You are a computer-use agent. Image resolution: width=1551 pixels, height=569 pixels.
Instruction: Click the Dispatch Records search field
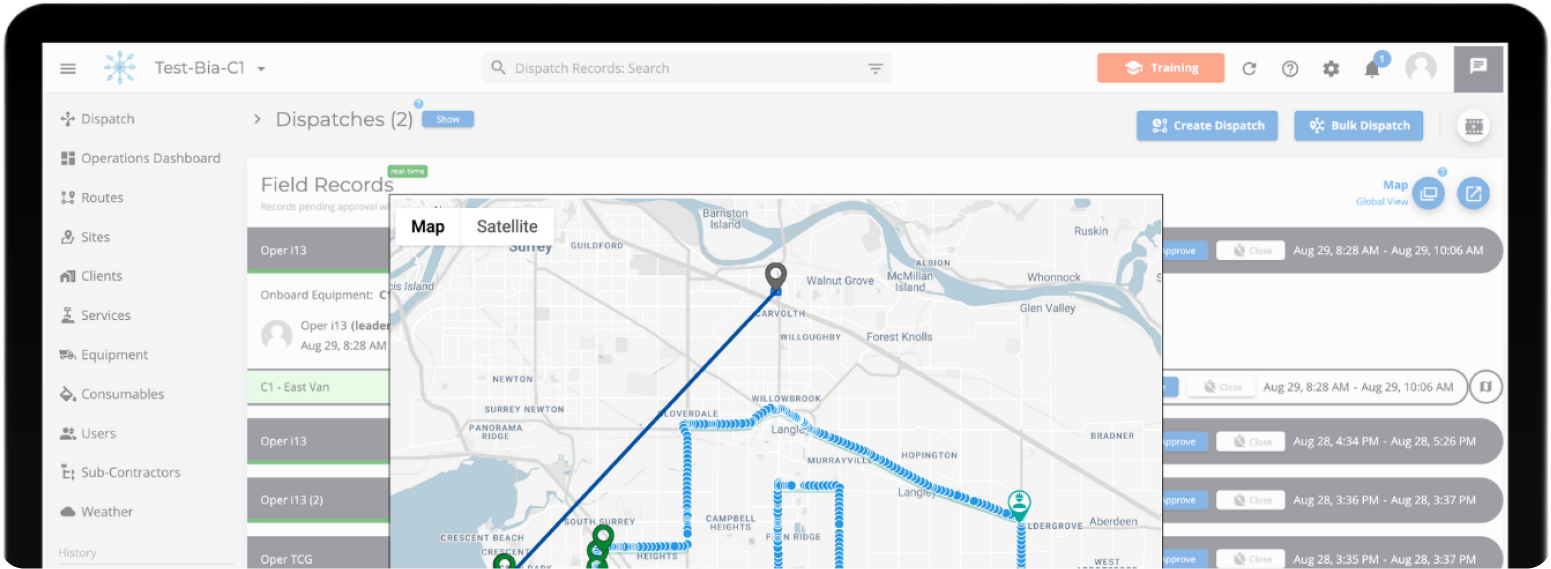680,69
